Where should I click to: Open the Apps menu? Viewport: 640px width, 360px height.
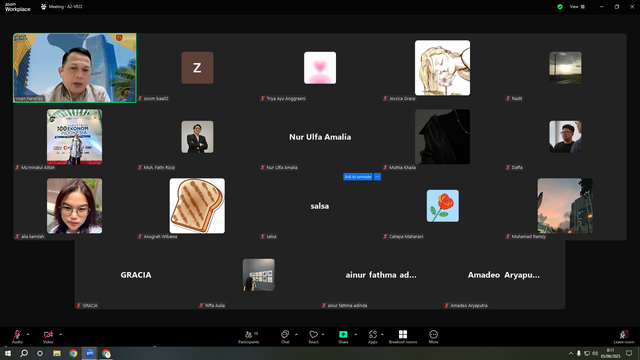(373, 337)
